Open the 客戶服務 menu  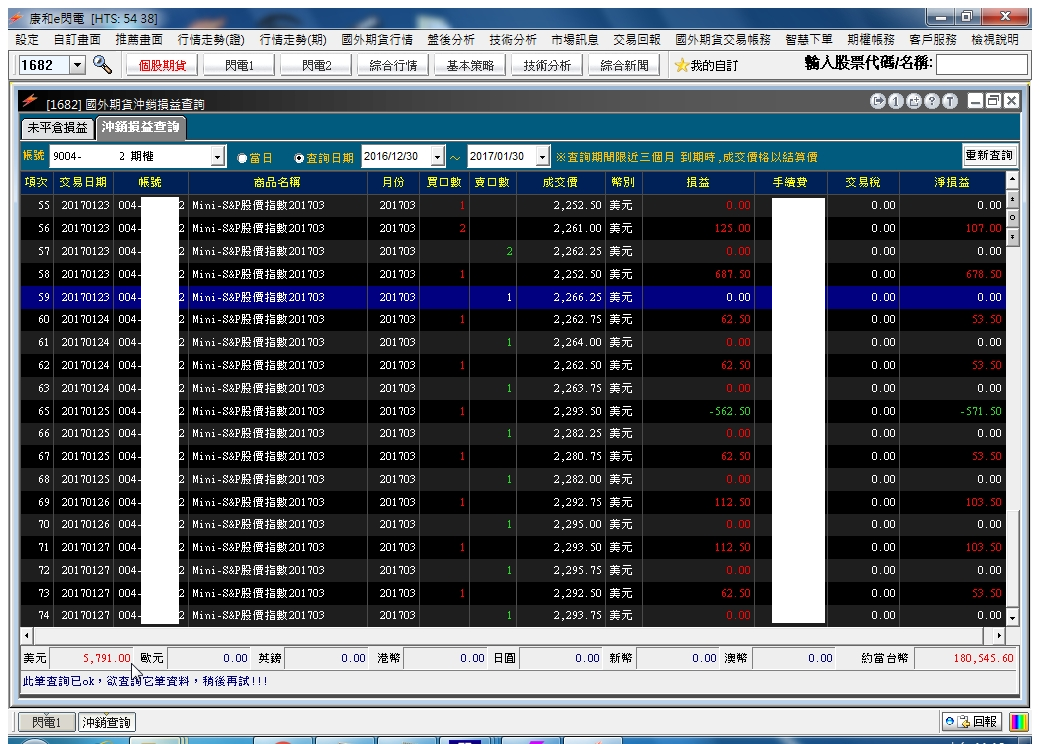933,40
